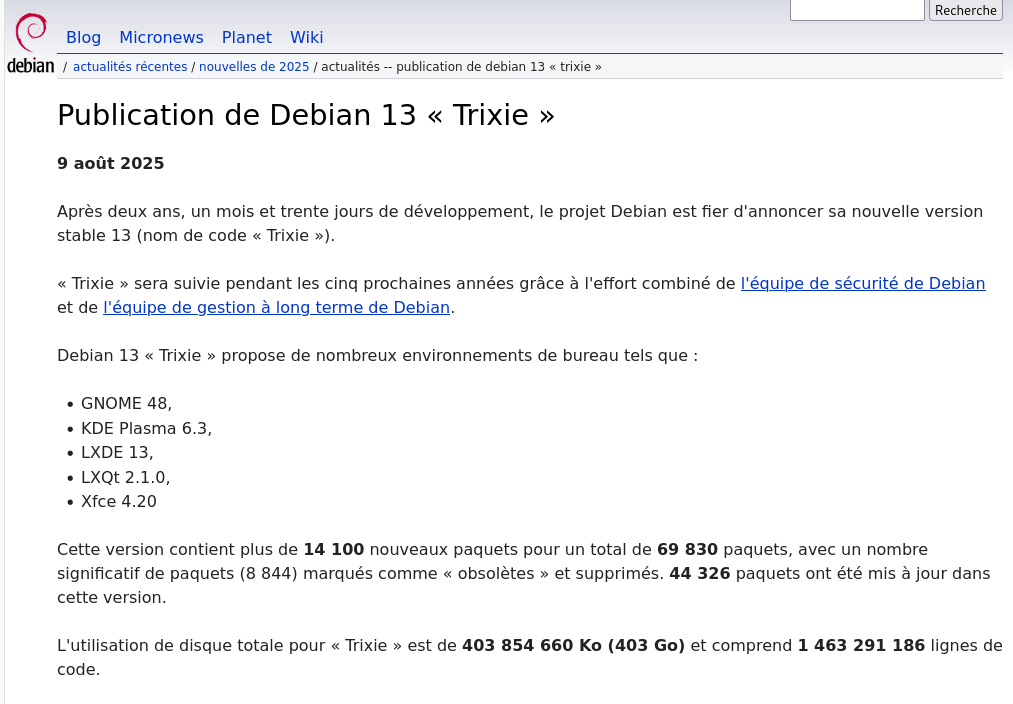This screenshot has height=704, width=1013.
Task: Open the Micronews navigation link
Action: point(162,37)
